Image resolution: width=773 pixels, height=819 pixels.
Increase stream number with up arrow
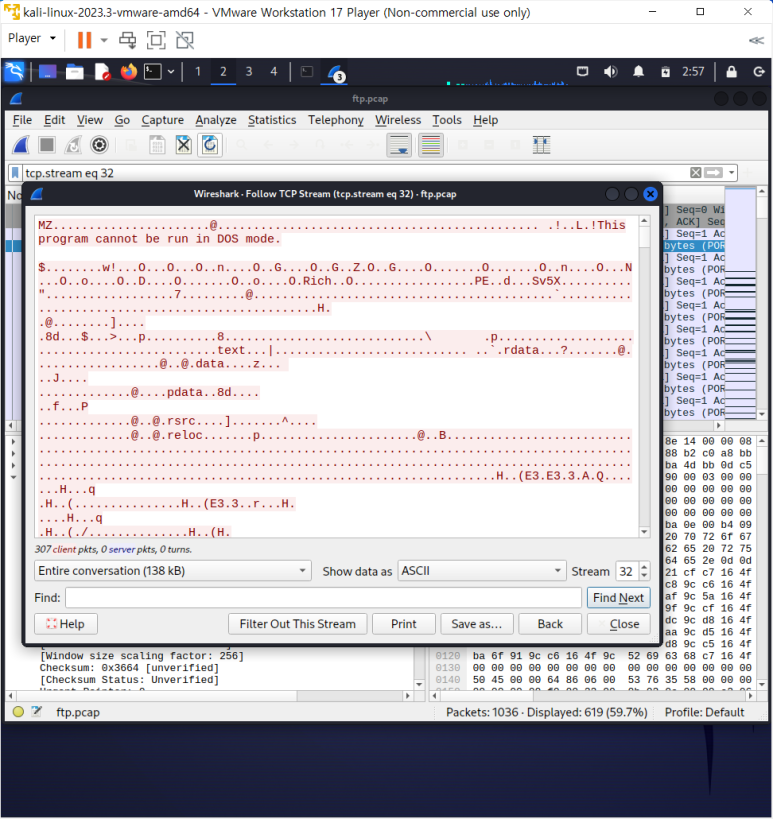coord(644,566)
